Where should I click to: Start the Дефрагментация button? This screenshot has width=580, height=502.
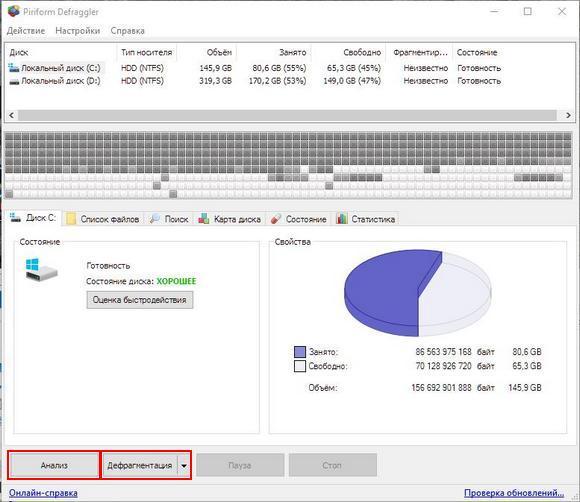click(140, 465)
